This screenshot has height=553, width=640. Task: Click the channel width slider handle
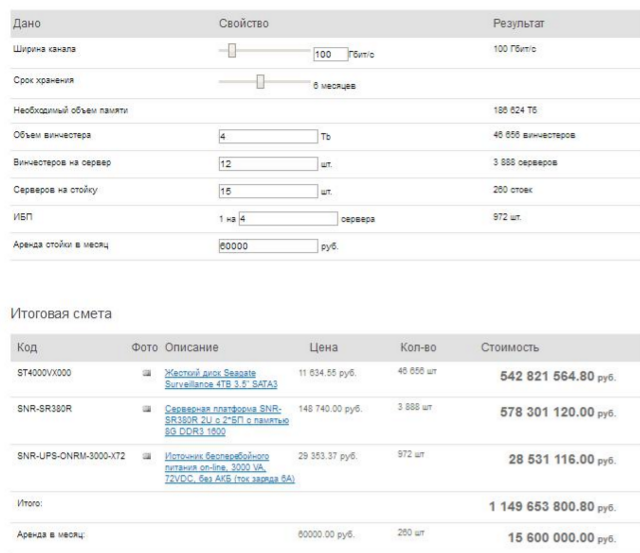point(230,48)
